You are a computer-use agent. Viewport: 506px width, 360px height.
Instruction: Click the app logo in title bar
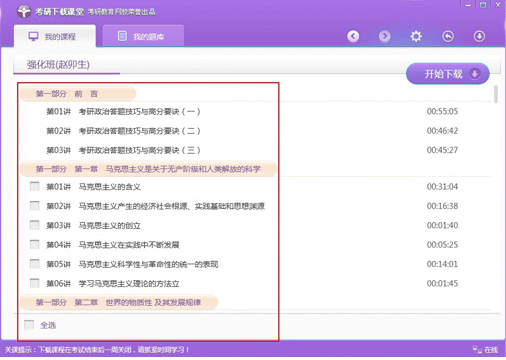click(x=24, y=12)
